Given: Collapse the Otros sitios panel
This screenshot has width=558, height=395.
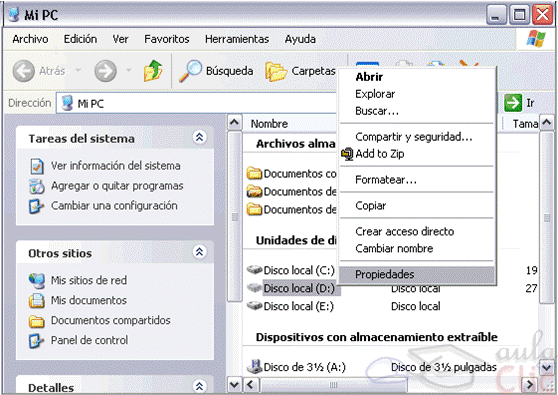Looking at the screenshot, I should tap(199, 252).
